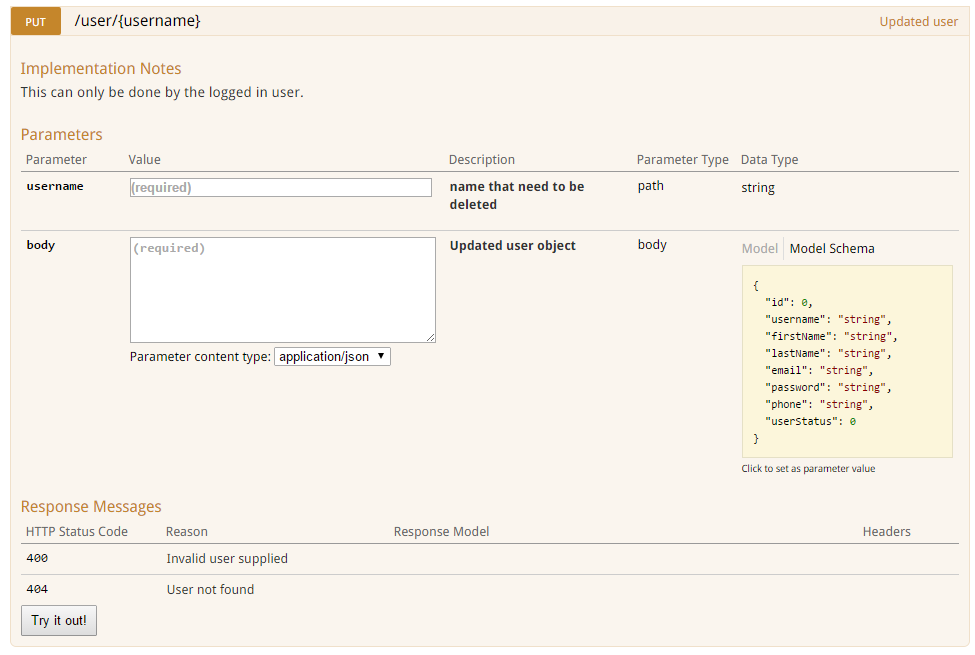Select the Model Schema tab
This screenshot has height=655, width=975.
pyautogui.click(x=832, y=248)
